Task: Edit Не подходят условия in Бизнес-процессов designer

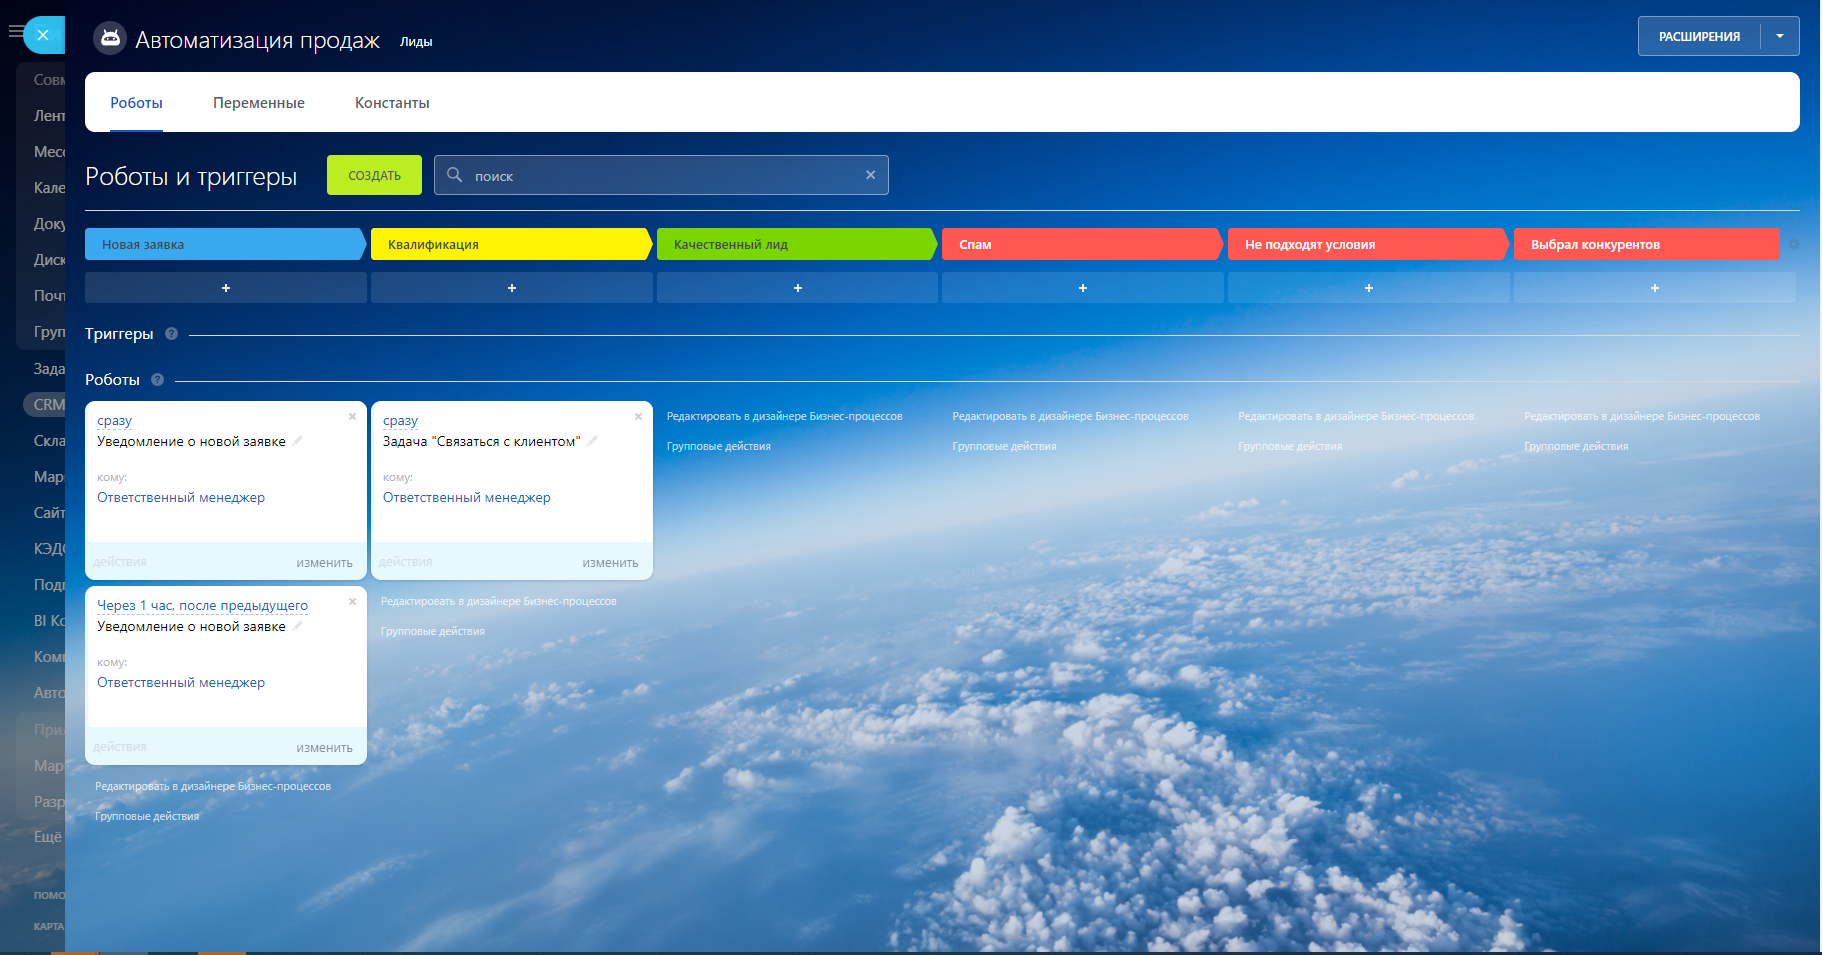Action: point(1357,416)
